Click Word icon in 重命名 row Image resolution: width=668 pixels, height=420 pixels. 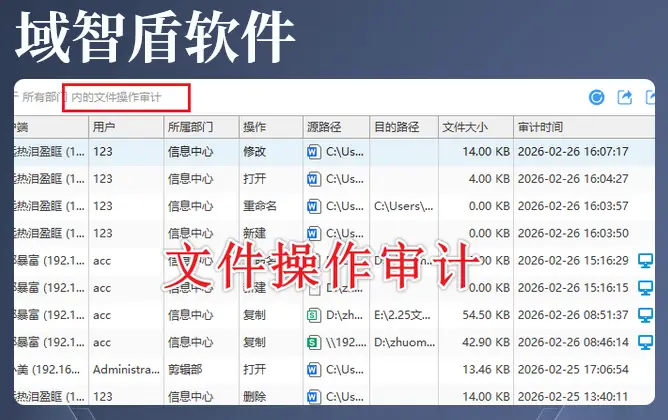(x=314, y=206)
